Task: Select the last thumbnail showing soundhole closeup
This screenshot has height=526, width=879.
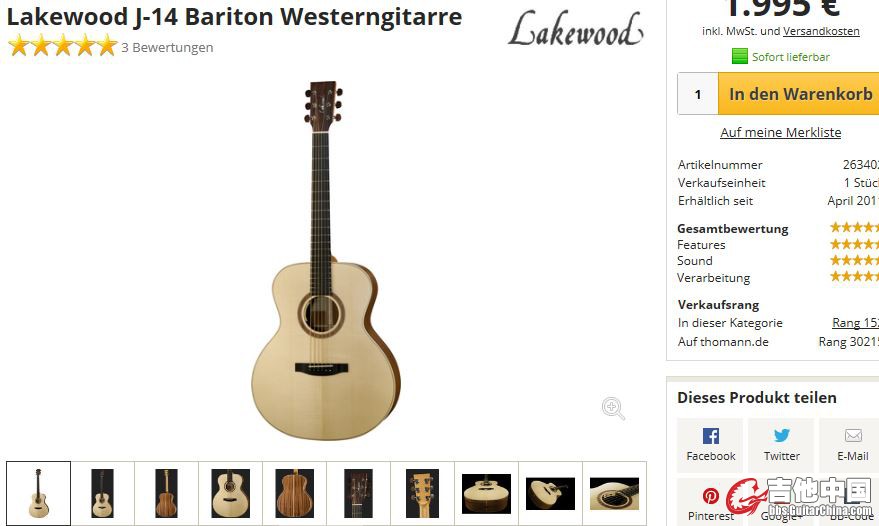Action: [x=614, y=493]
